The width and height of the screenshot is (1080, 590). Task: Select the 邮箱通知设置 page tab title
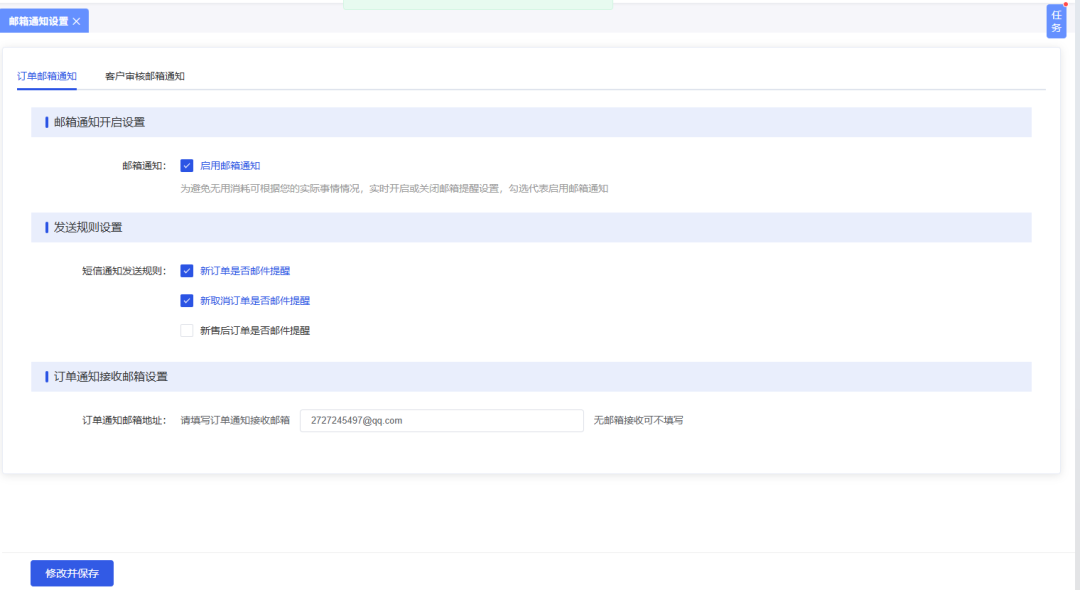(38, 21)
